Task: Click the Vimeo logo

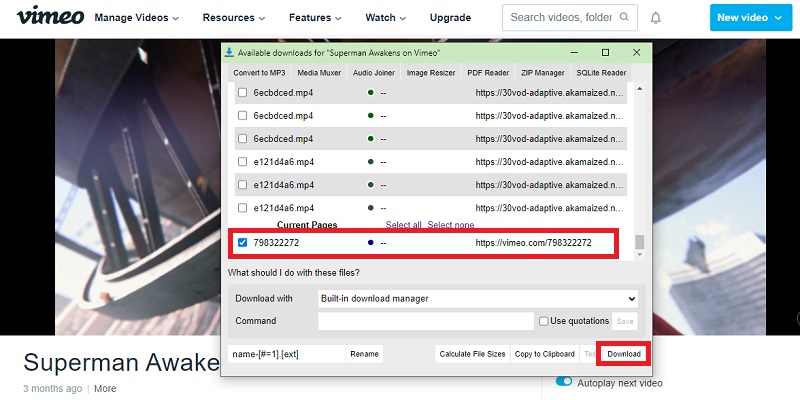Action: [50, 16]
